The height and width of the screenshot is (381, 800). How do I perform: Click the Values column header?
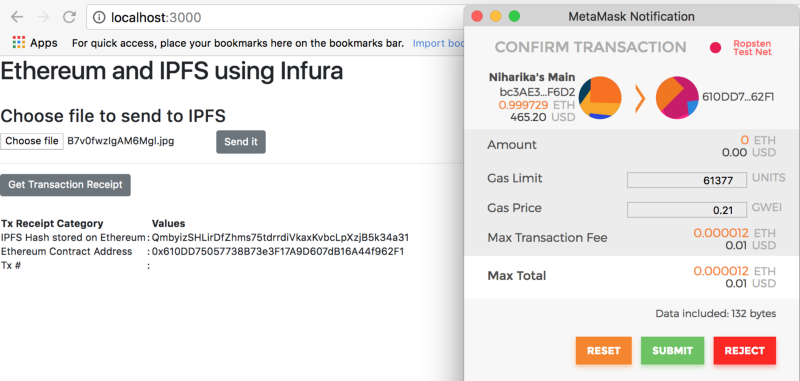[x=168, y=223]
